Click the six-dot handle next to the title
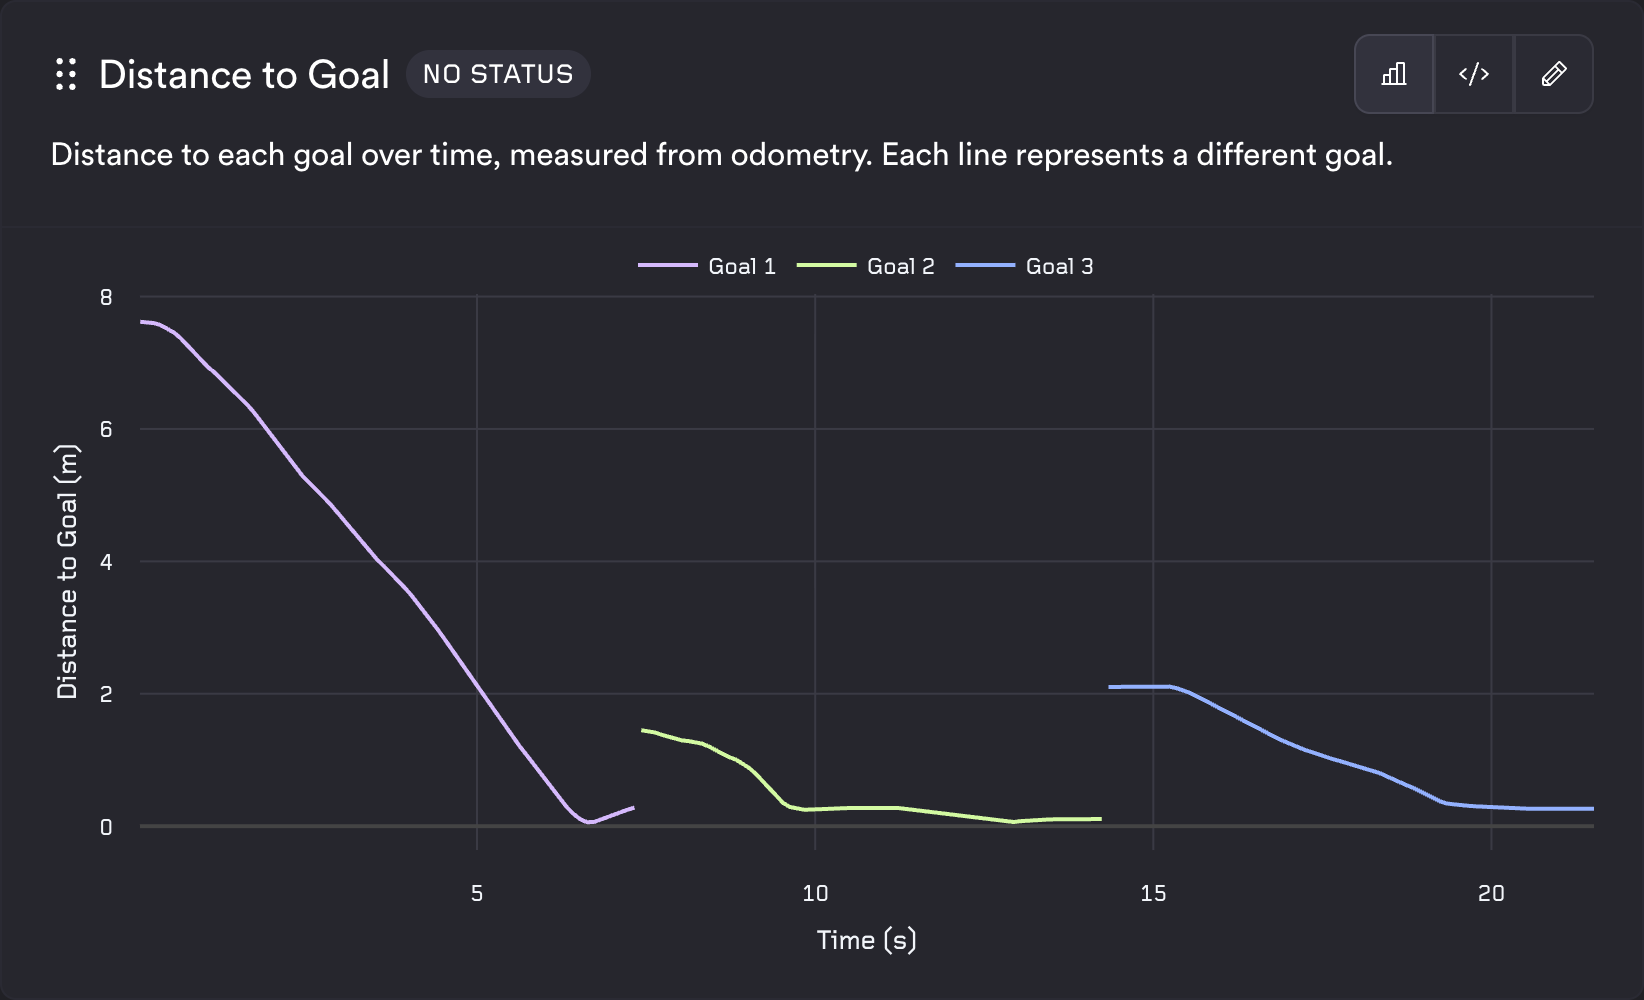The height and width of the screenshot is (1000, 1644). coord(66,73)
